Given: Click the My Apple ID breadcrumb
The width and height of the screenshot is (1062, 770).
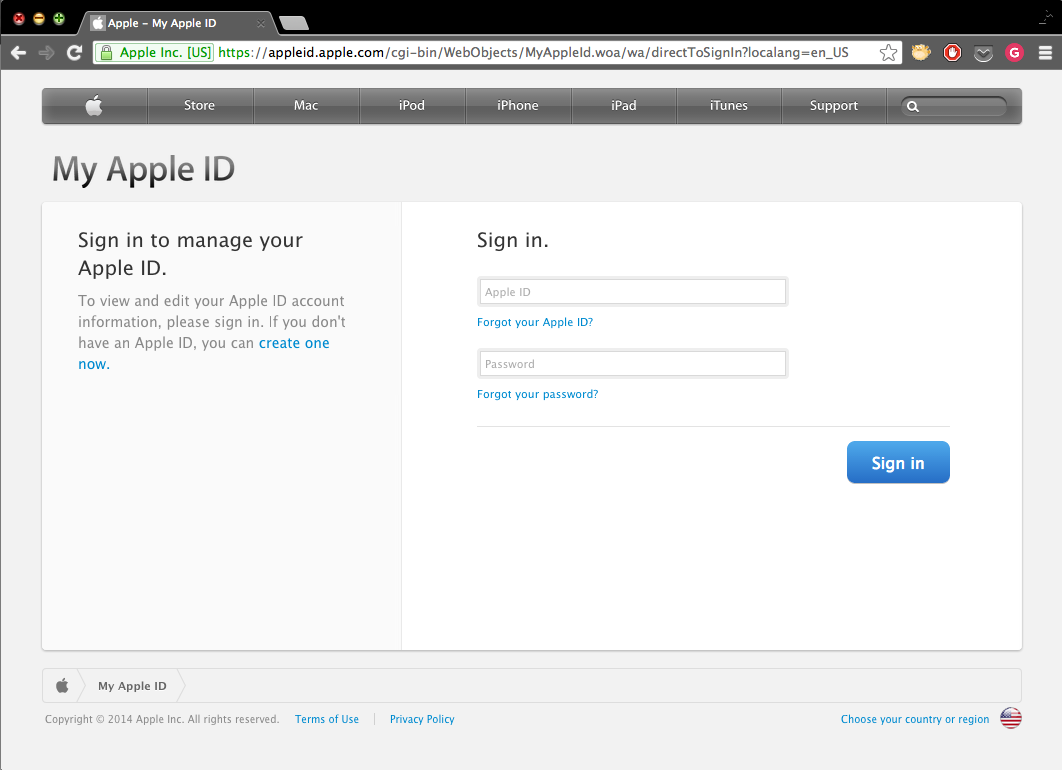Looking at the screenshot, I should pyautogui.click(x=132, y=686).
